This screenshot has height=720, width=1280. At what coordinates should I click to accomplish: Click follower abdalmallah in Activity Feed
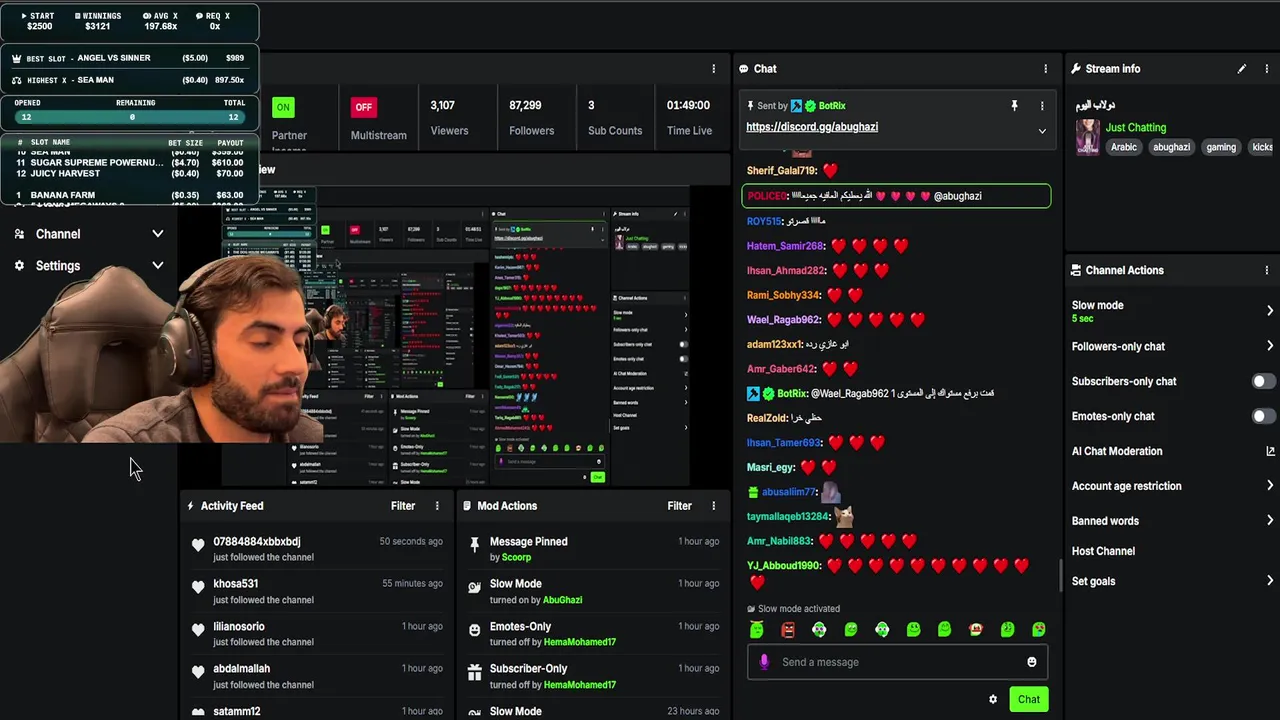(x=242, y=669)
